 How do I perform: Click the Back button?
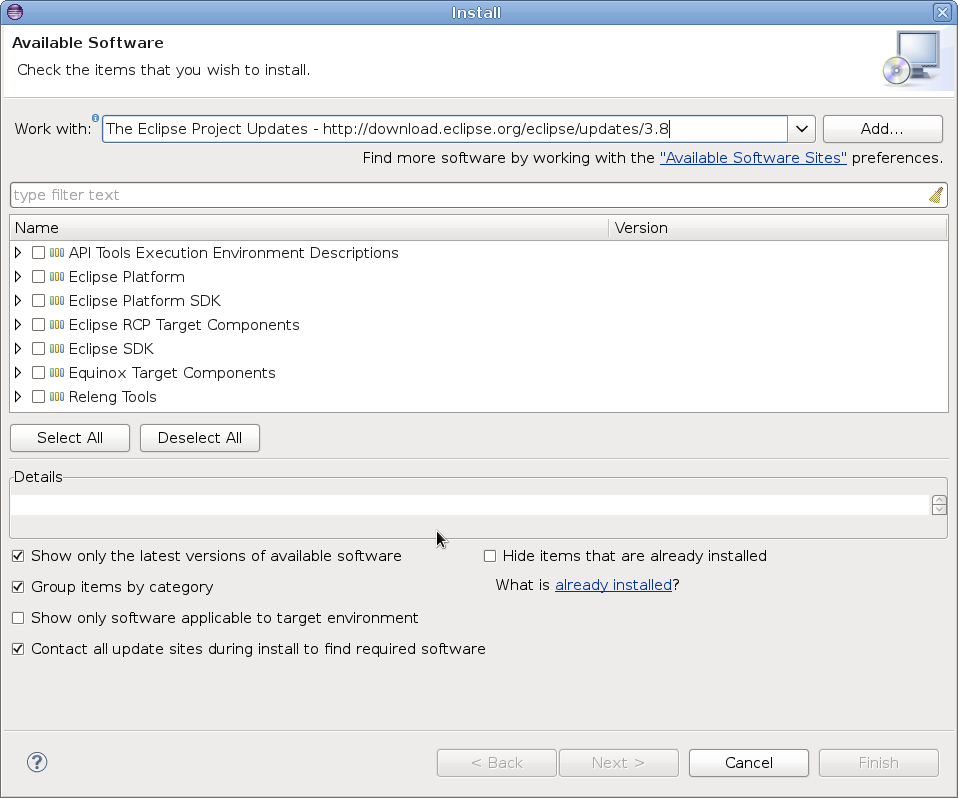[497, 763]
